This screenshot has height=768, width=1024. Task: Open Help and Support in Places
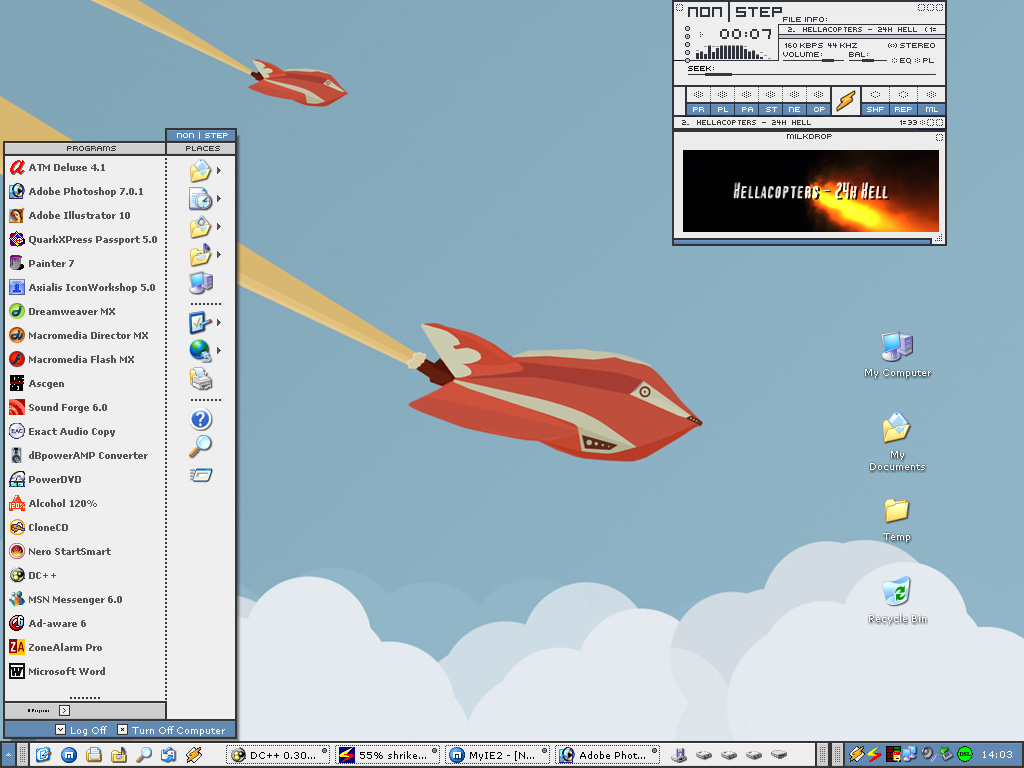(200, 419)
